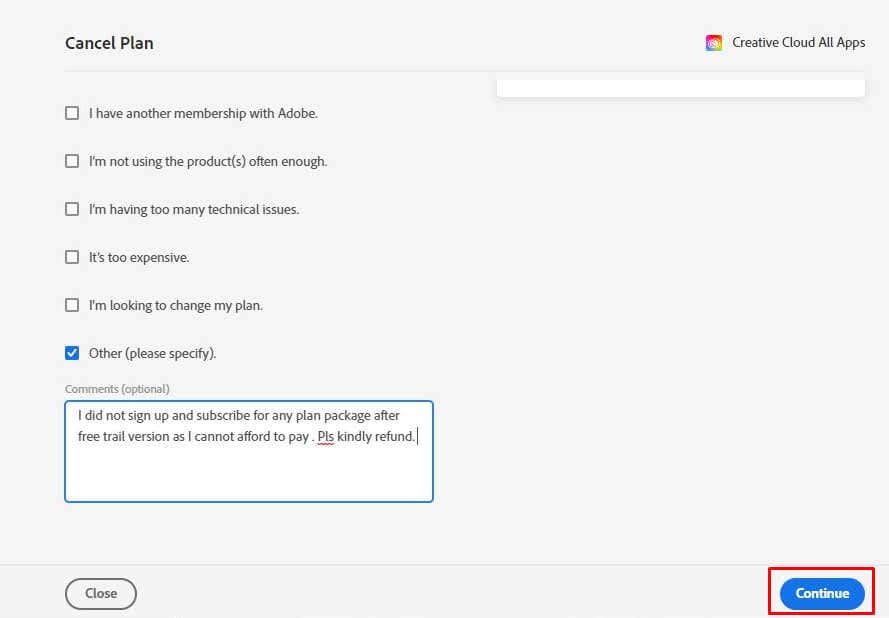Screen dimensions: 889x618
Task: Click the 'It's too expensive.' label text
Action: coord(139,257)
